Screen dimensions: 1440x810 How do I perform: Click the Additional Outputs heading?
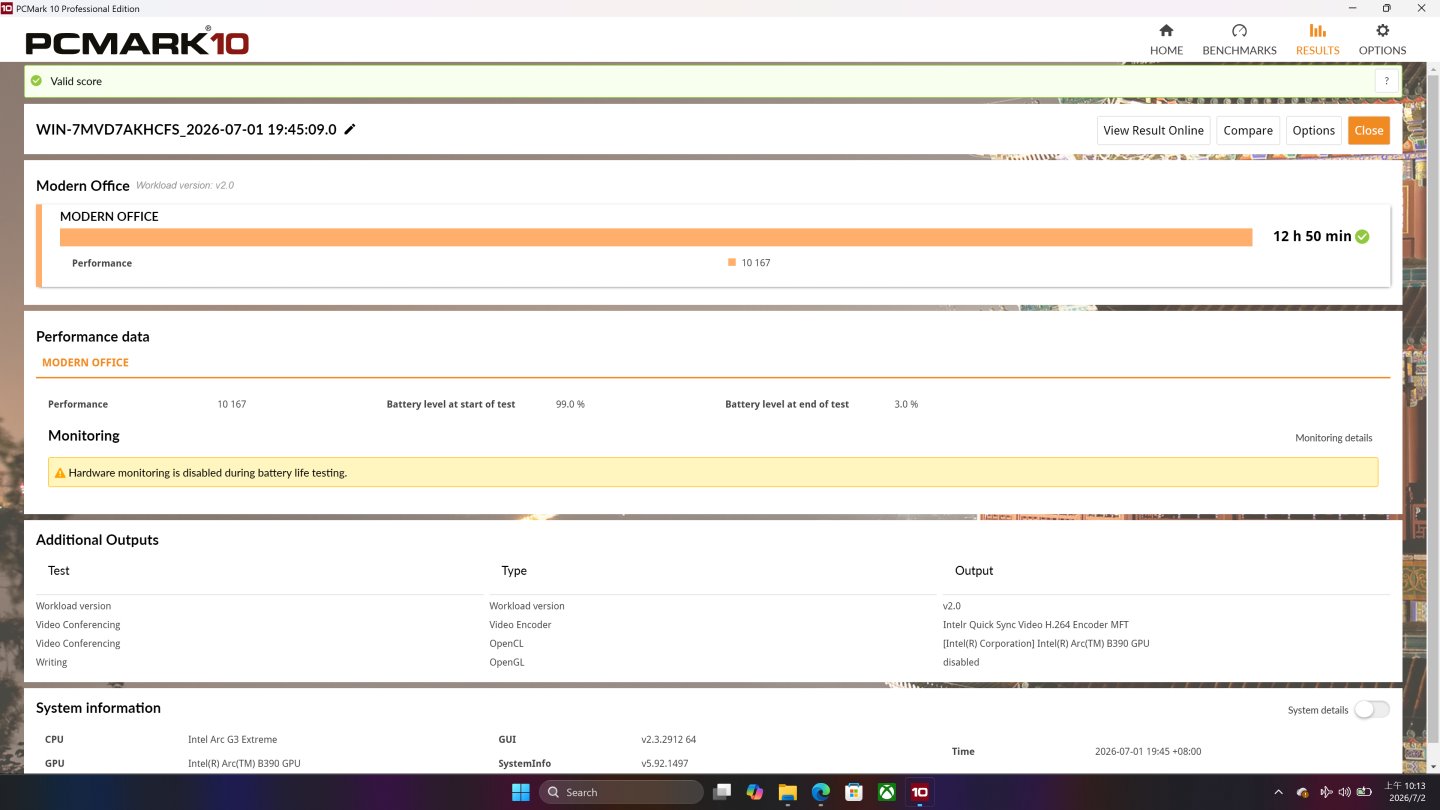pos(97,540)
